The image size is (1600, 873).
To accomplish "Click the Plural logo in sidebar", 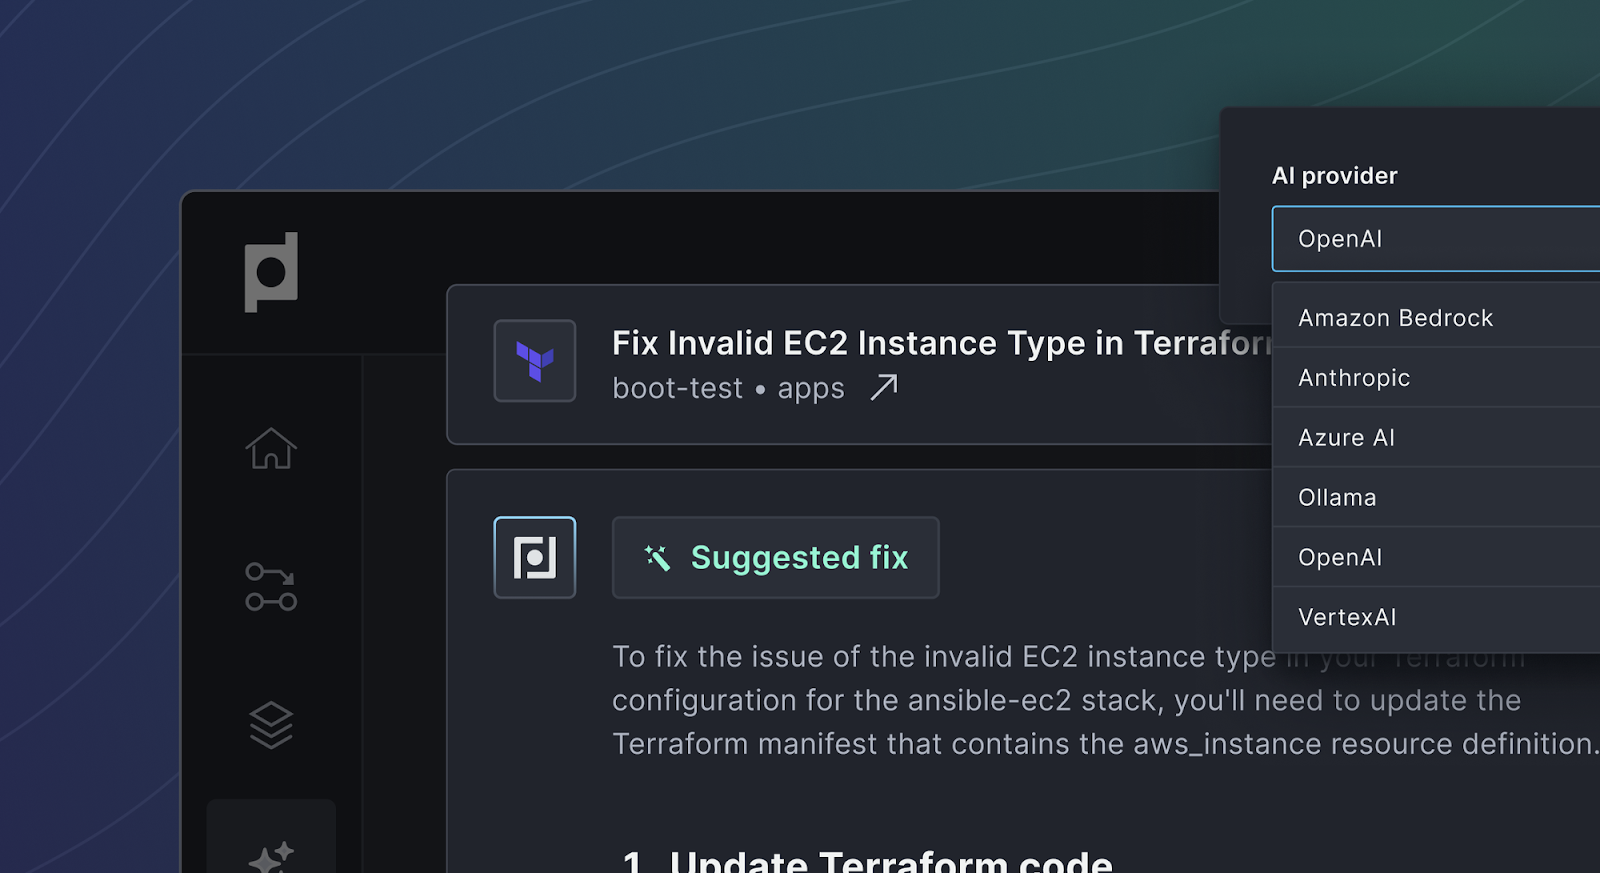I will coord(271,272).
